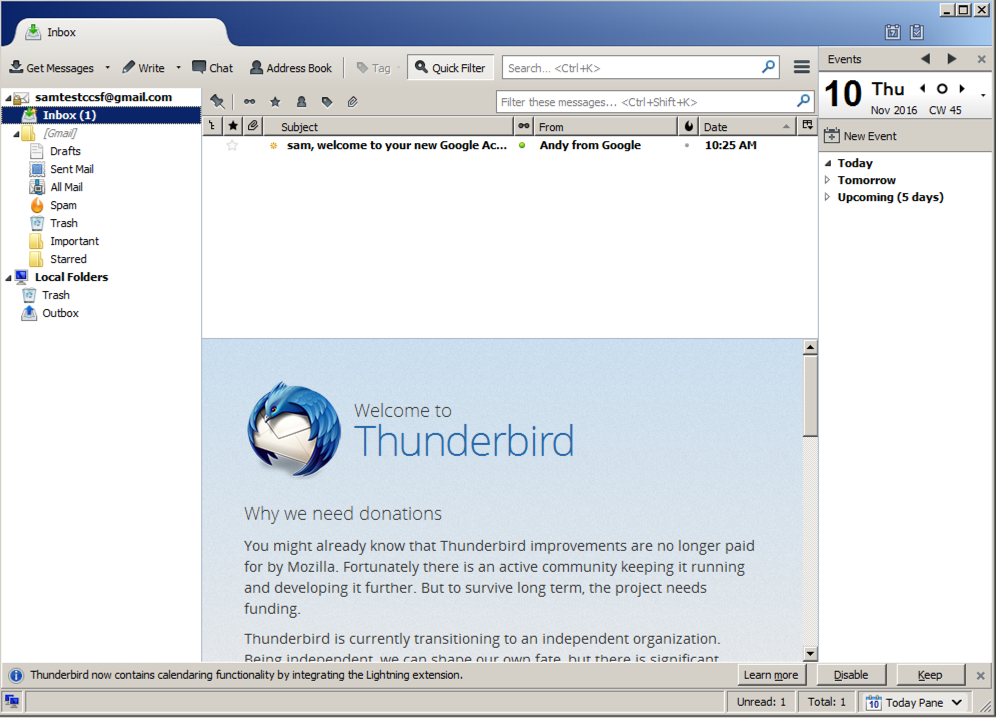This screenshot has width=996, height=718.
Task: Star the welcome message from Google
Action: tap(232, 146)
